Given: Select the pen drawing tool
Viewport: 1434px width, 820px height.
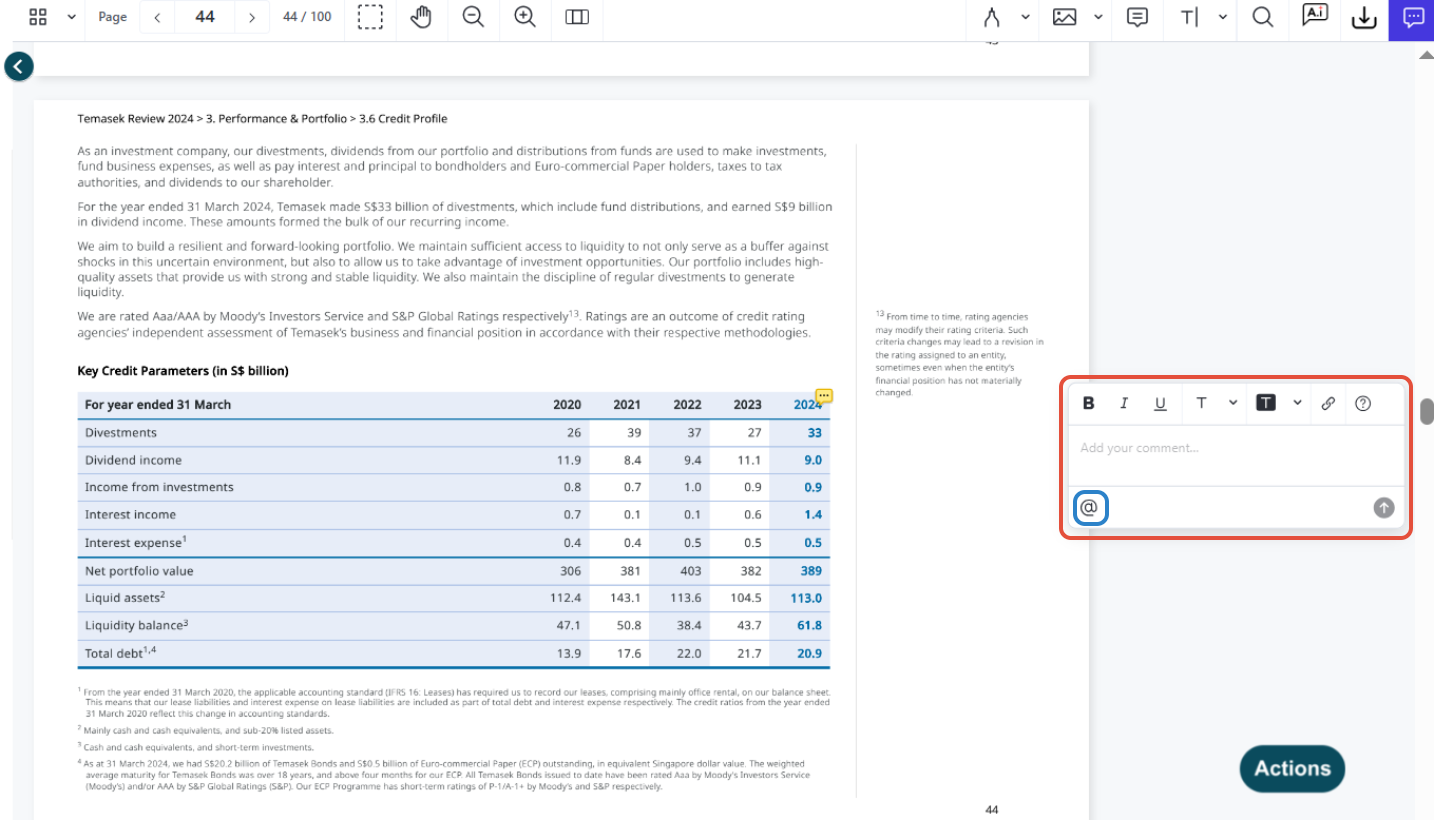Looking at the screenshot, I should [x=992, y=17].
